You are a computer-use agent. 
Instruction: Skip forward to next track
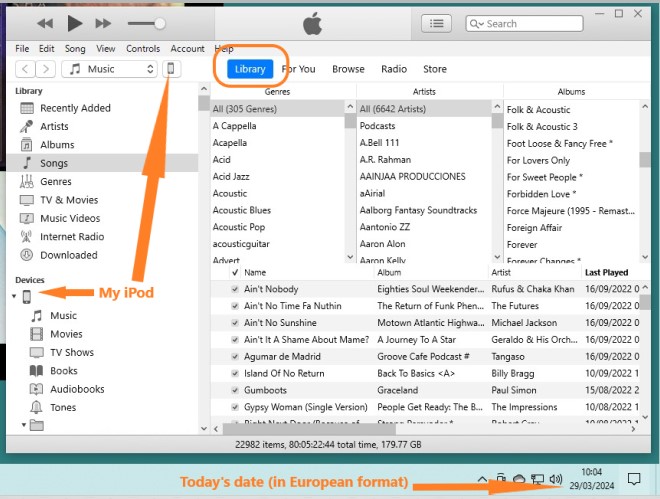103,24
